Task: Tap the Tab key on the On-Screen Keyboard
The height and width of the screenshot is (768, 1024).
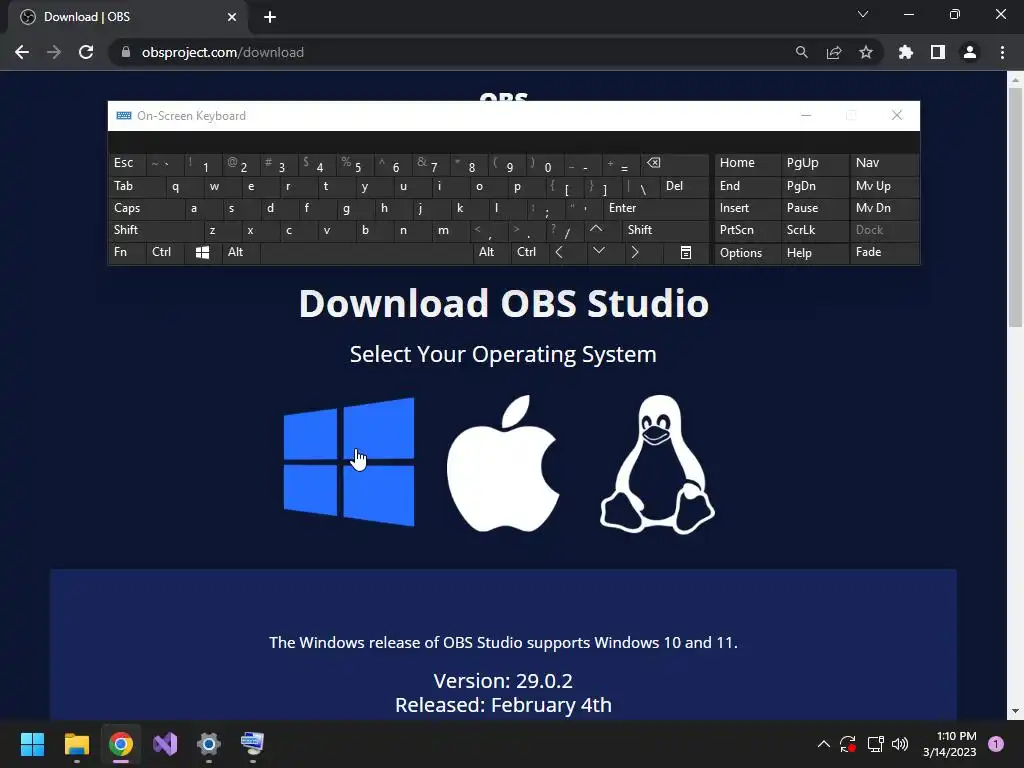Action: [136, 187]
